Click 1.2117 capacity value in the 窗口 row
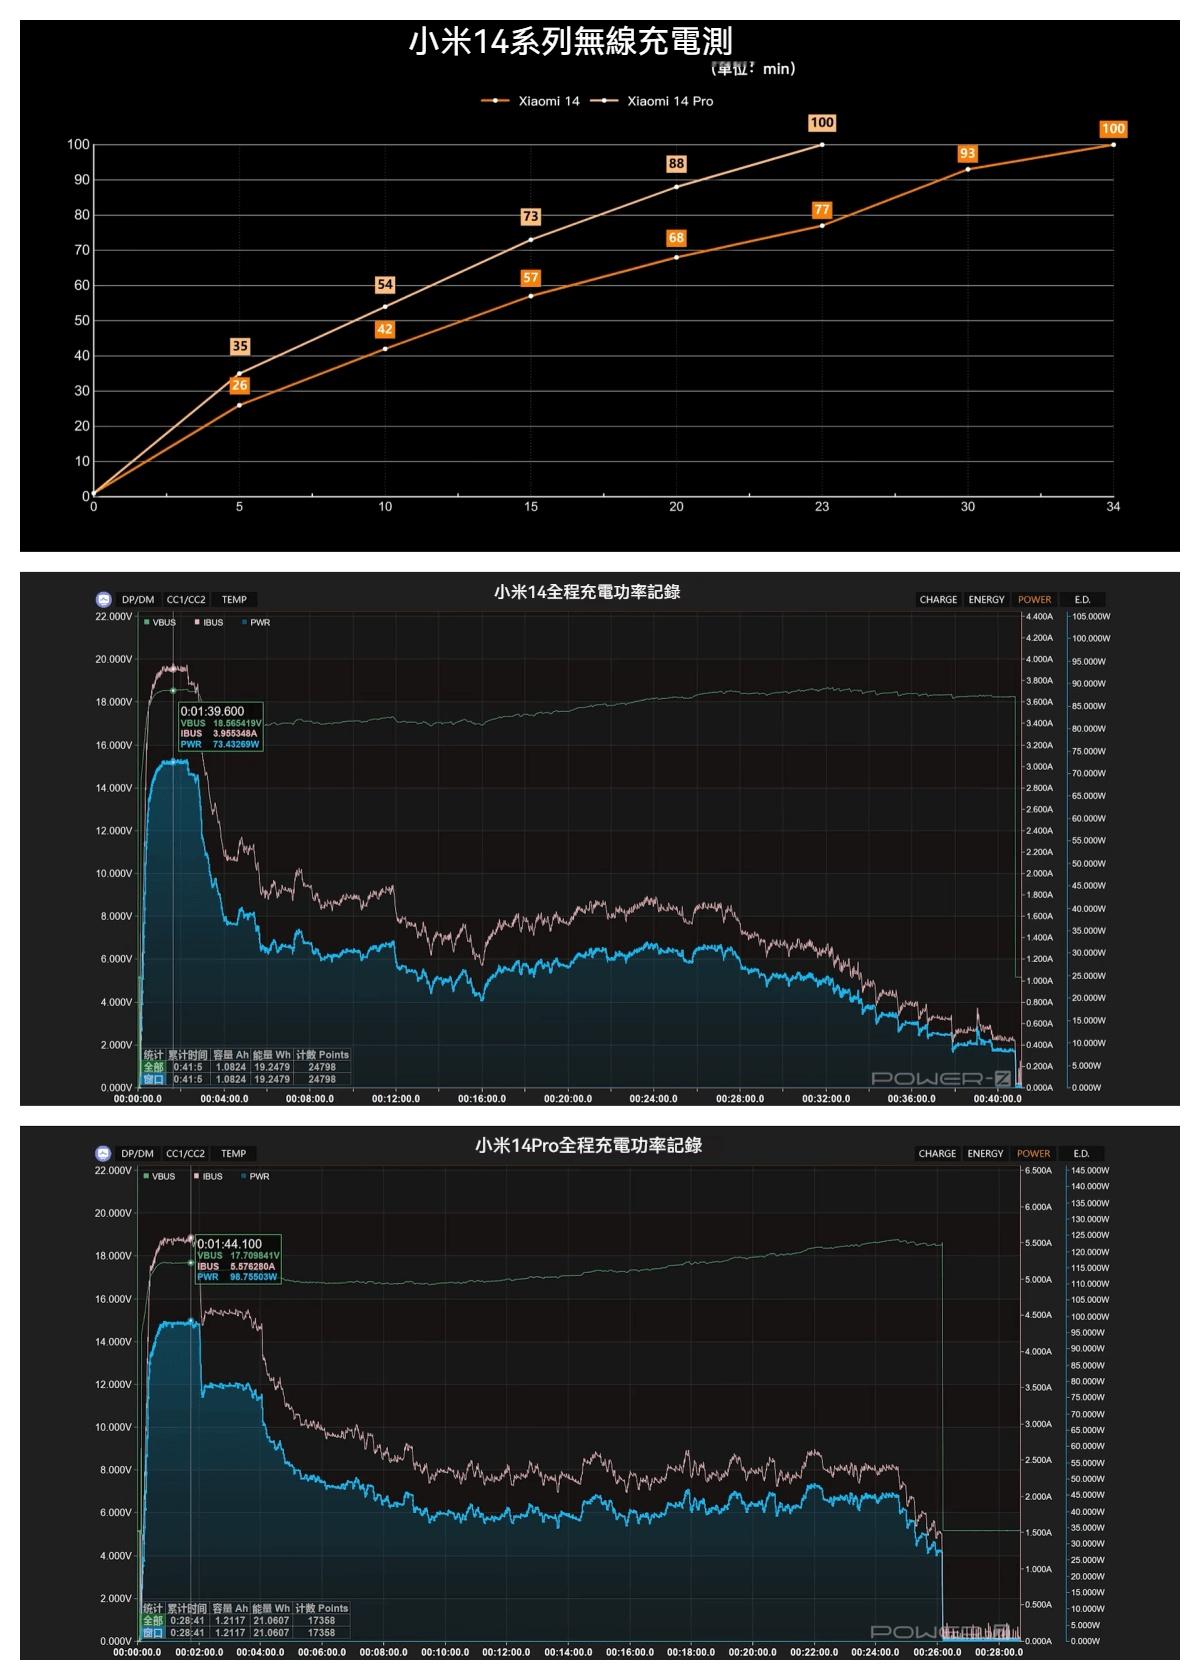Viewport: 1200px width, 1680px height. [x=229, y=1633]
